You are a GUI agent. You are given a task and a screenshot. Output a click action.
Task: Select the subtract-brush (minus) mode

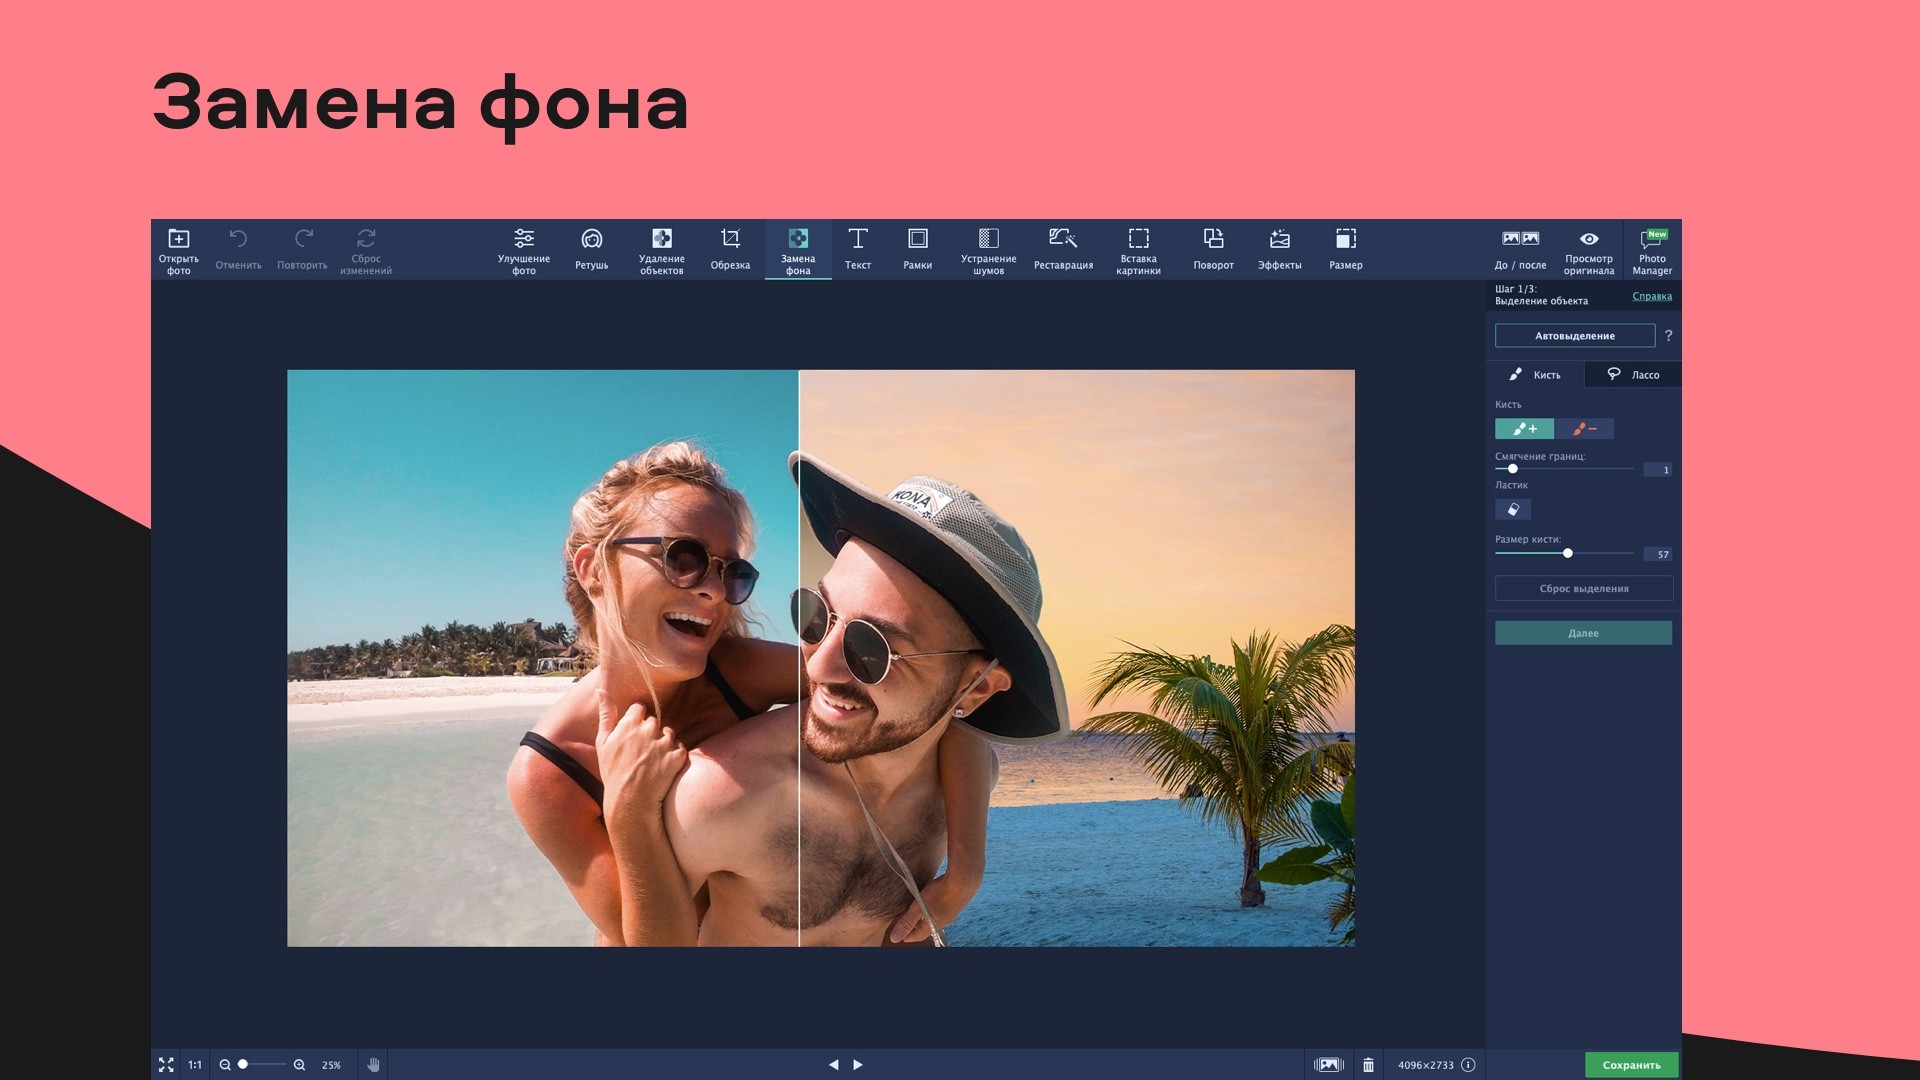point(1584,429)
